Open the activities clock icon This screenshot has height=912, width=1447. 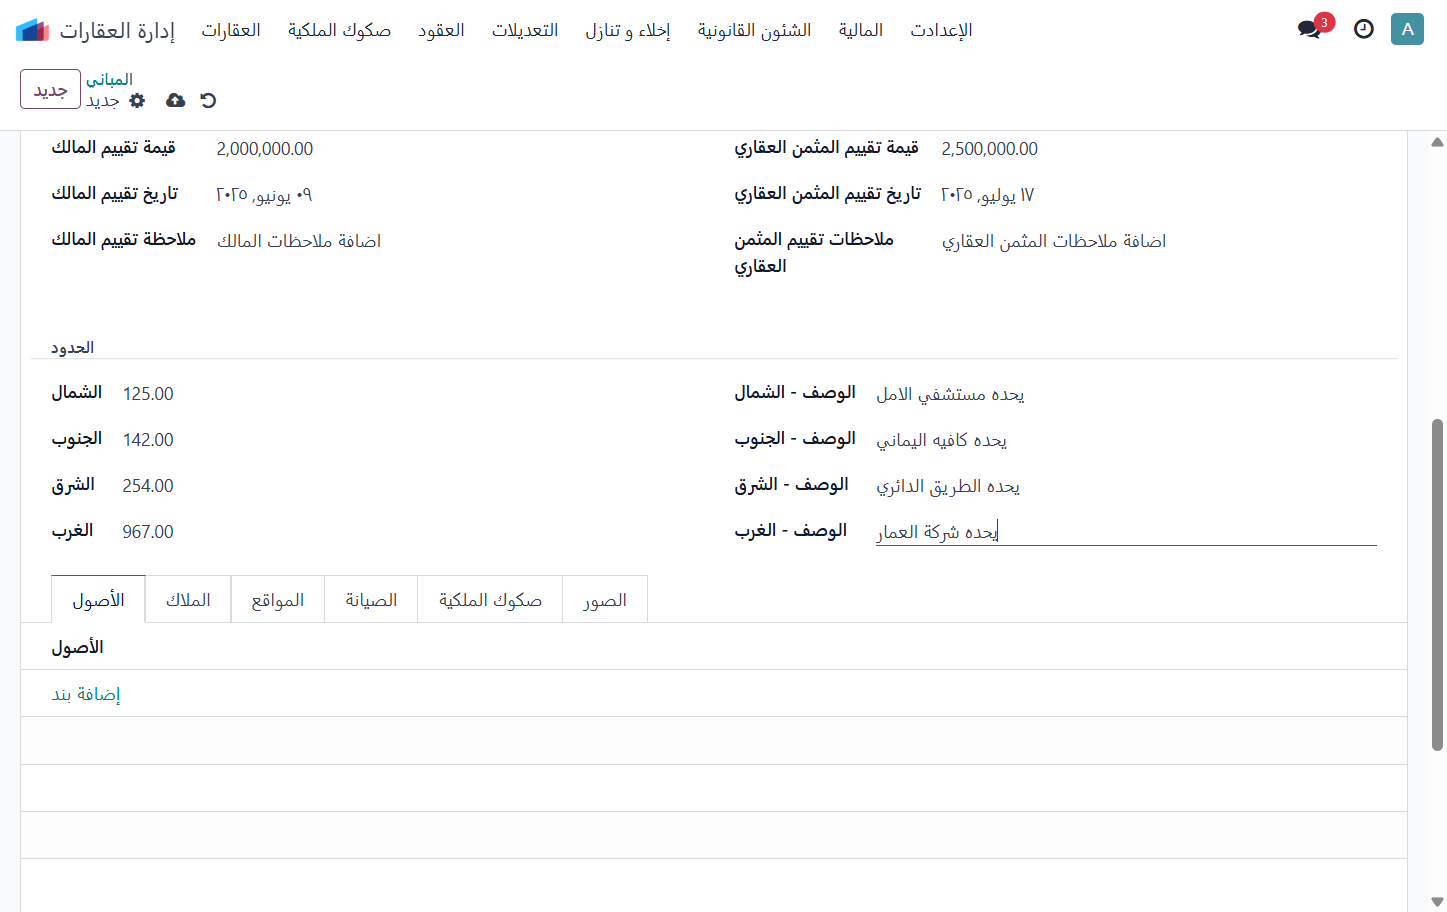(x=1364, y=29)
